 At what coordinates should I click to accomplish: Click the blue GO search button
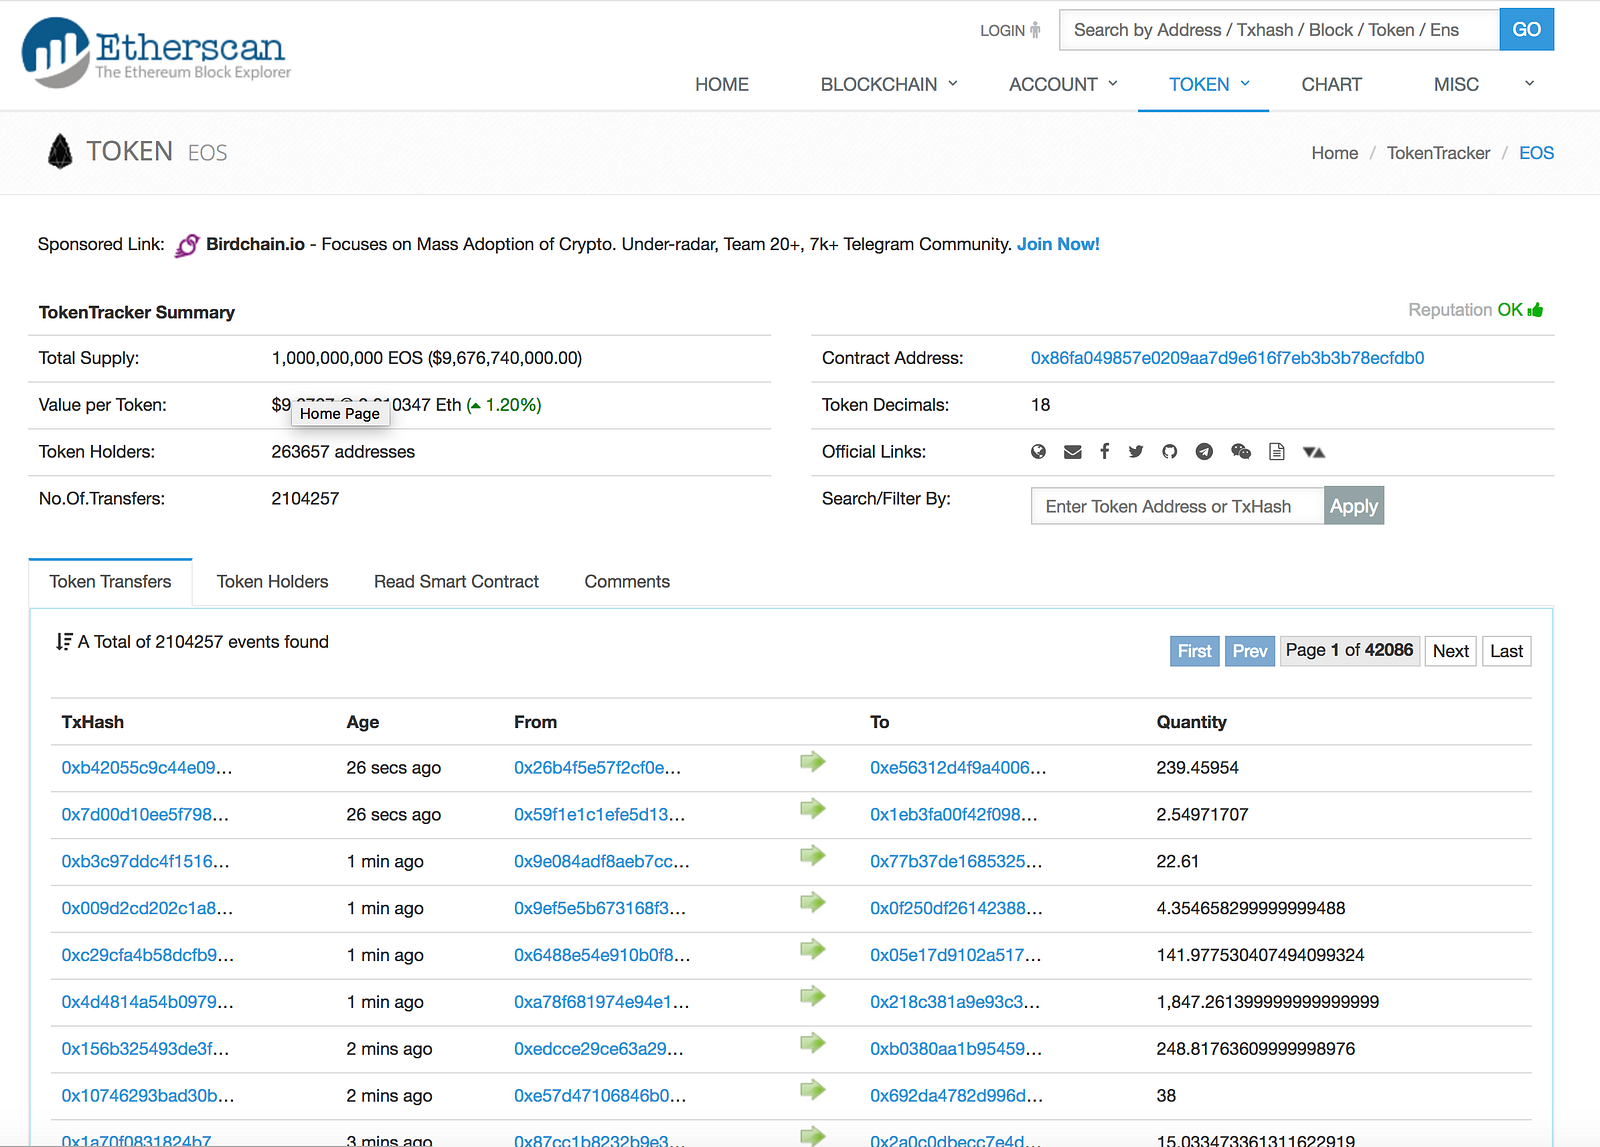(x=1527, y=30)
